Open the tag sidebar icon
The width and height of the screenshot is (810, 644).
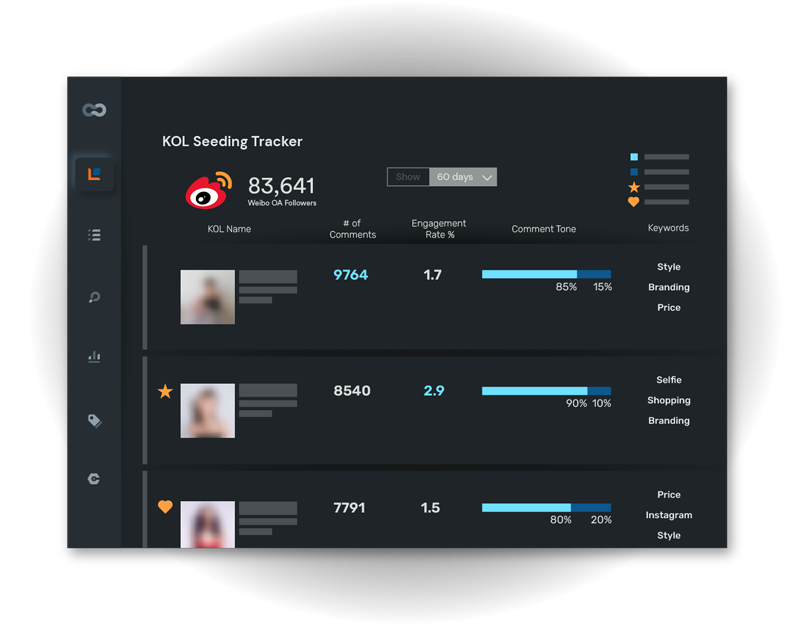coord(94,420)
